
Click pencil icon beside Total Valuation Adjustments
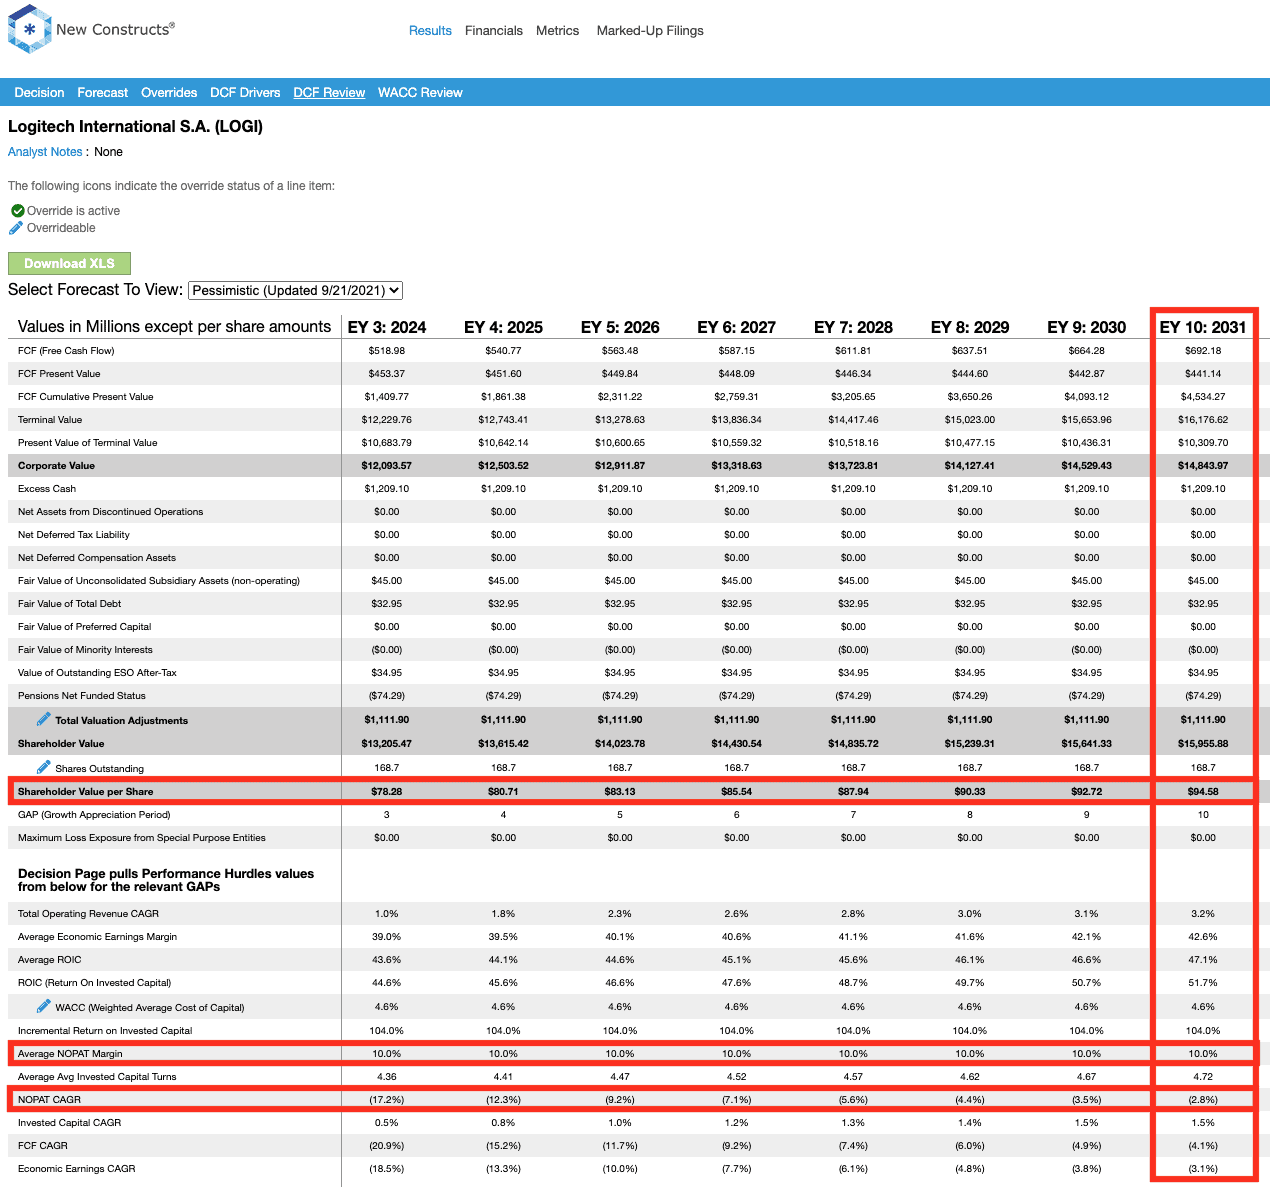click(44, 719)
